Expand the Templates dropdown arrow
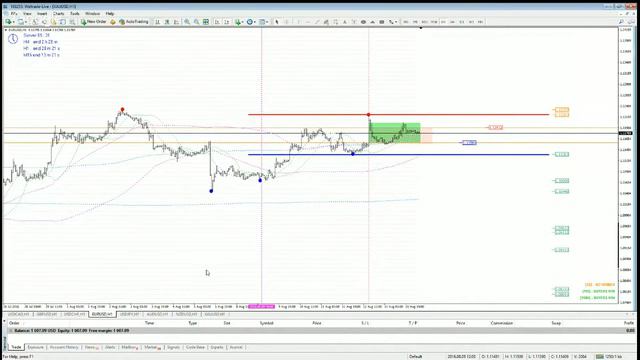 pos(267,22)
